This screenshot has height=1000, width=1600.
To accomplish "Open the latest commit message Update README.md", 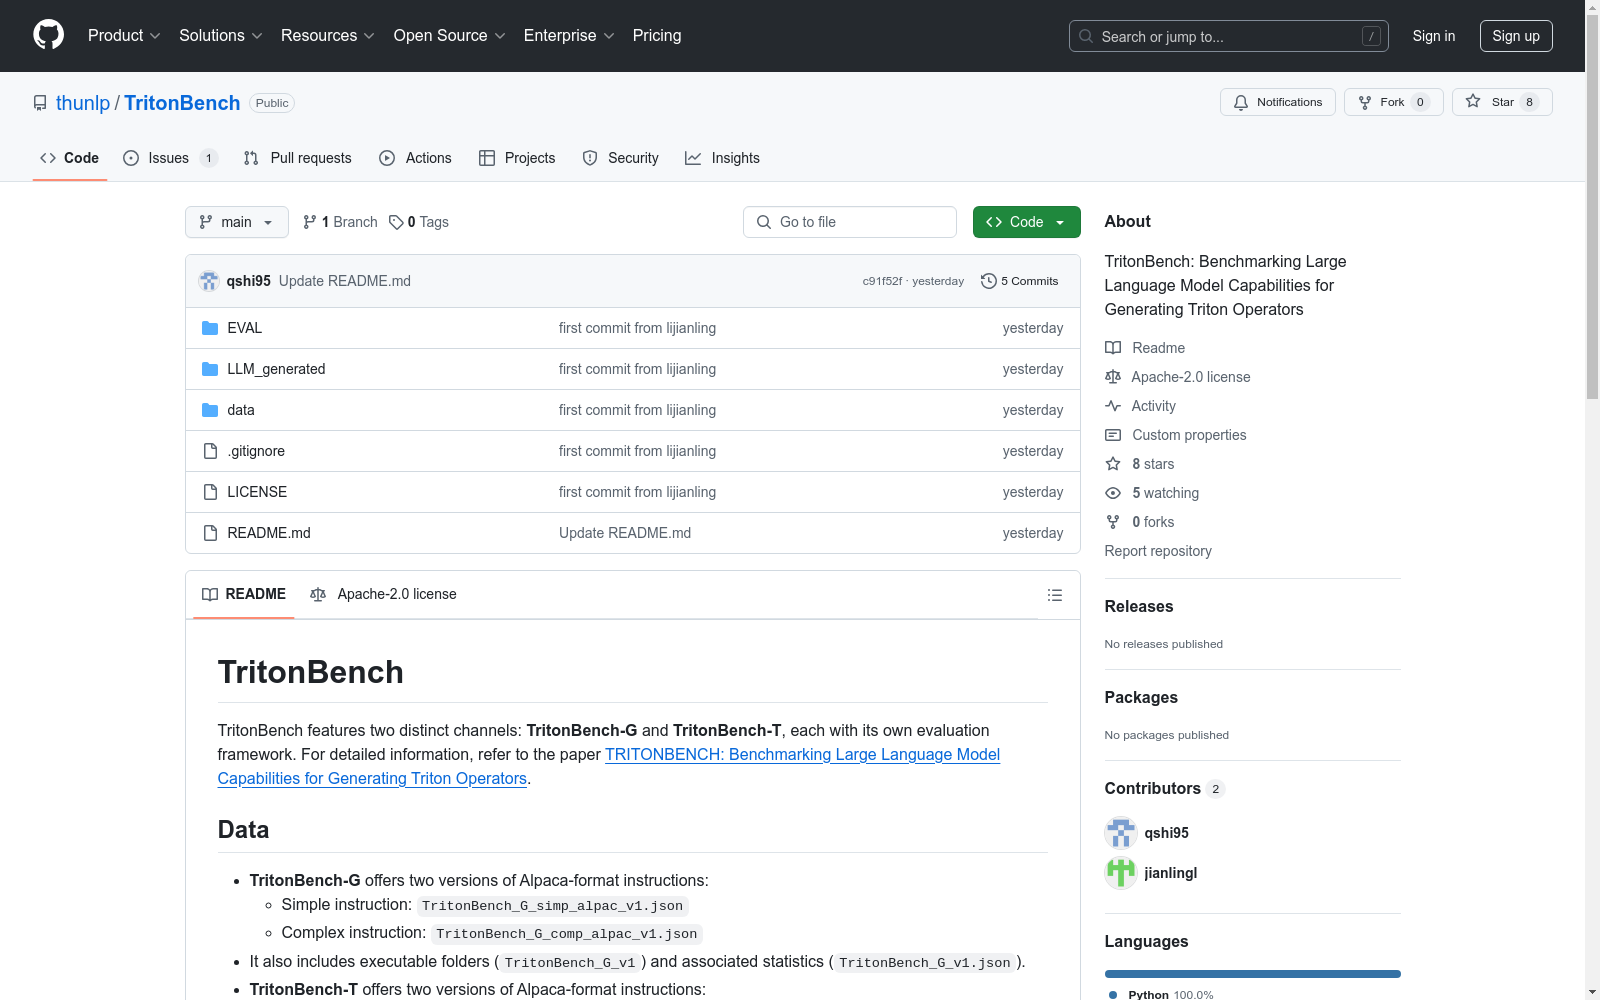I will coord(345,281).
